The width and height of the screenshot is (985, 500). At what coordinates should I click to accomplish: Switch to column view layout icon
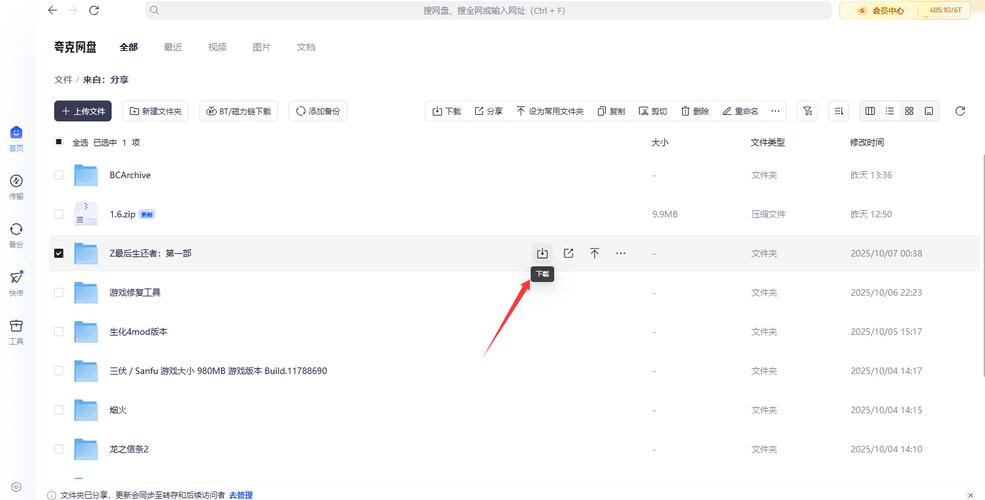870,111
